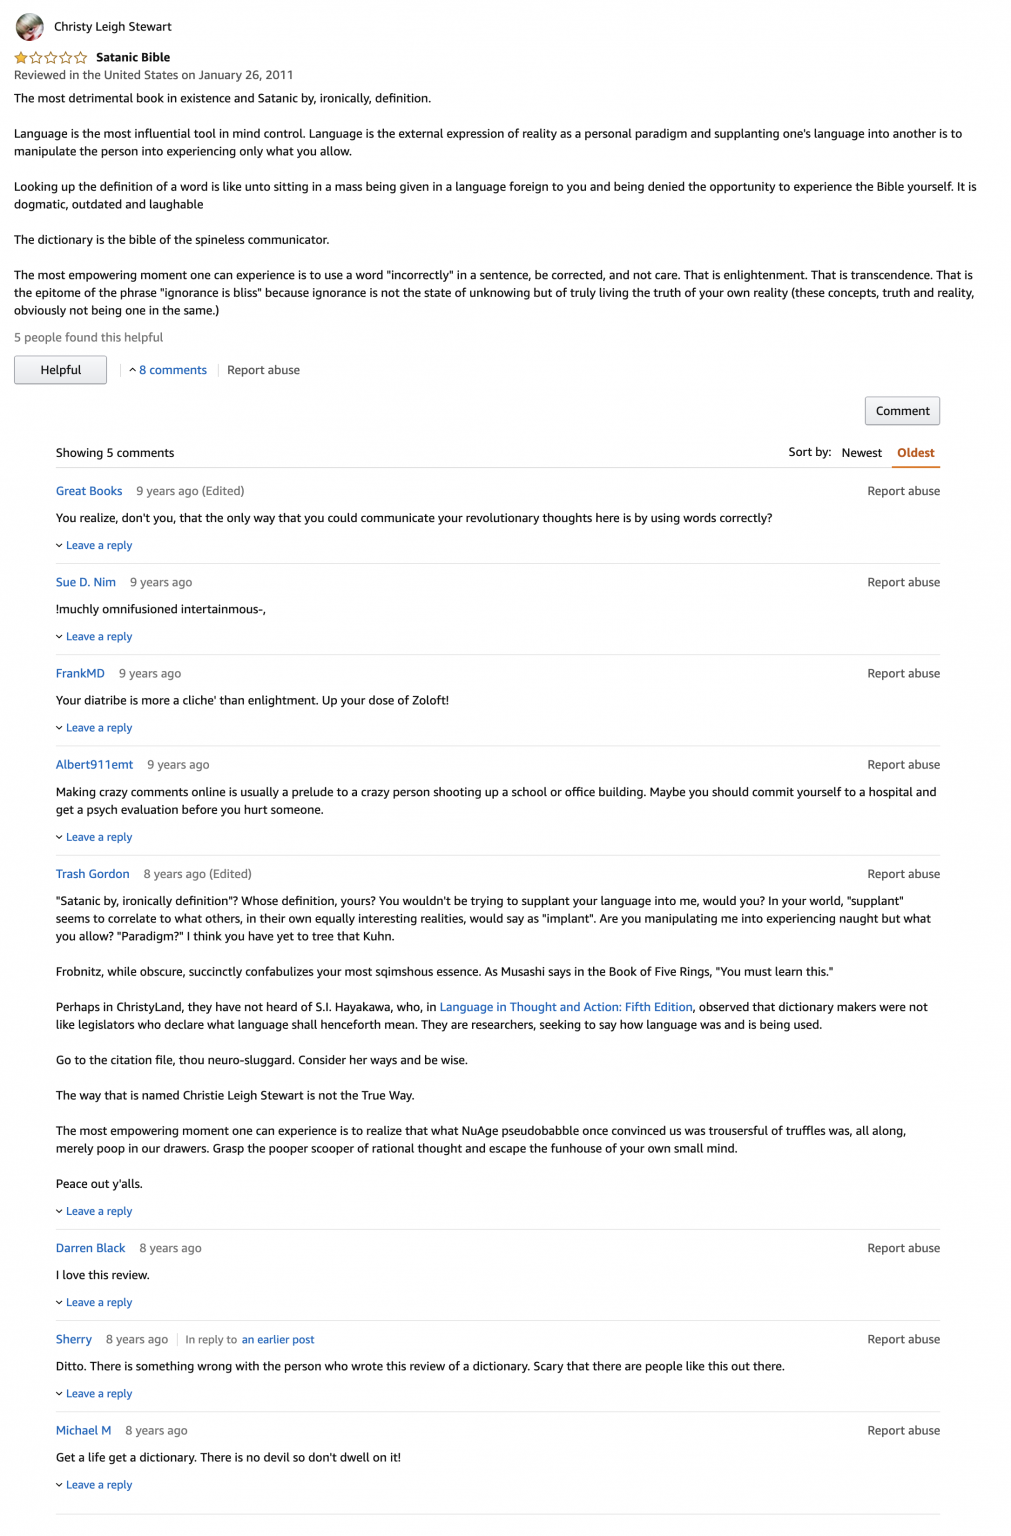Select the Oldest sort option
The image size is (1011, 1536).
pyautogui.click(x=914, y=452)
